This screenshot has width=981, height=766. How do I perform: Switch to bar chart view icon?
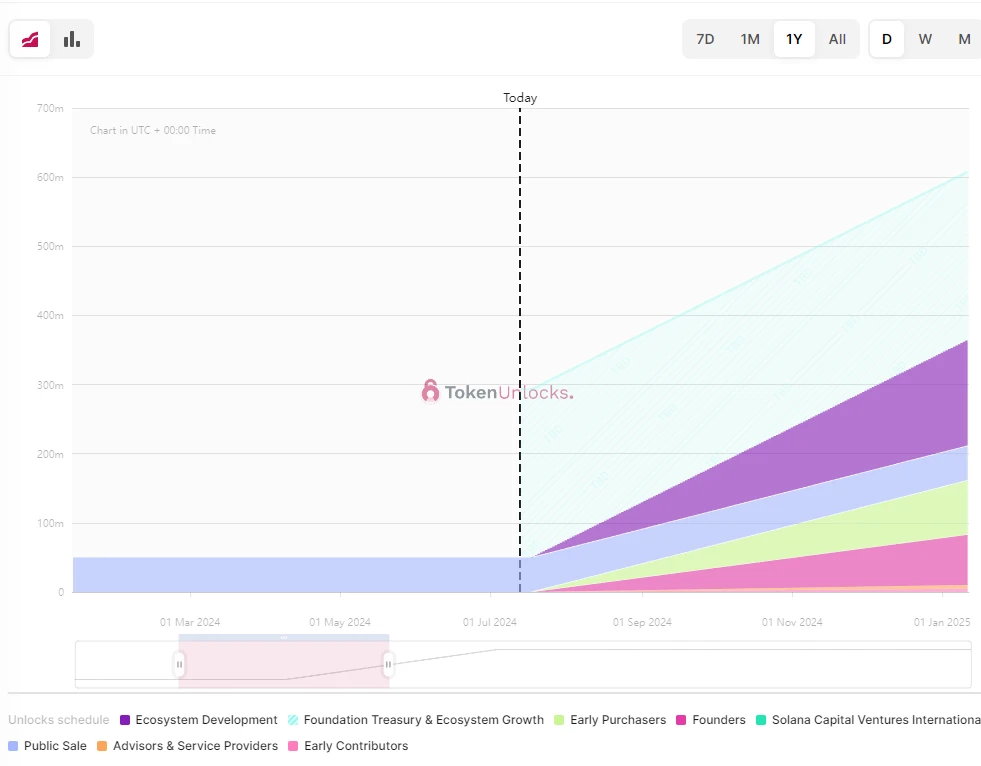72,39
